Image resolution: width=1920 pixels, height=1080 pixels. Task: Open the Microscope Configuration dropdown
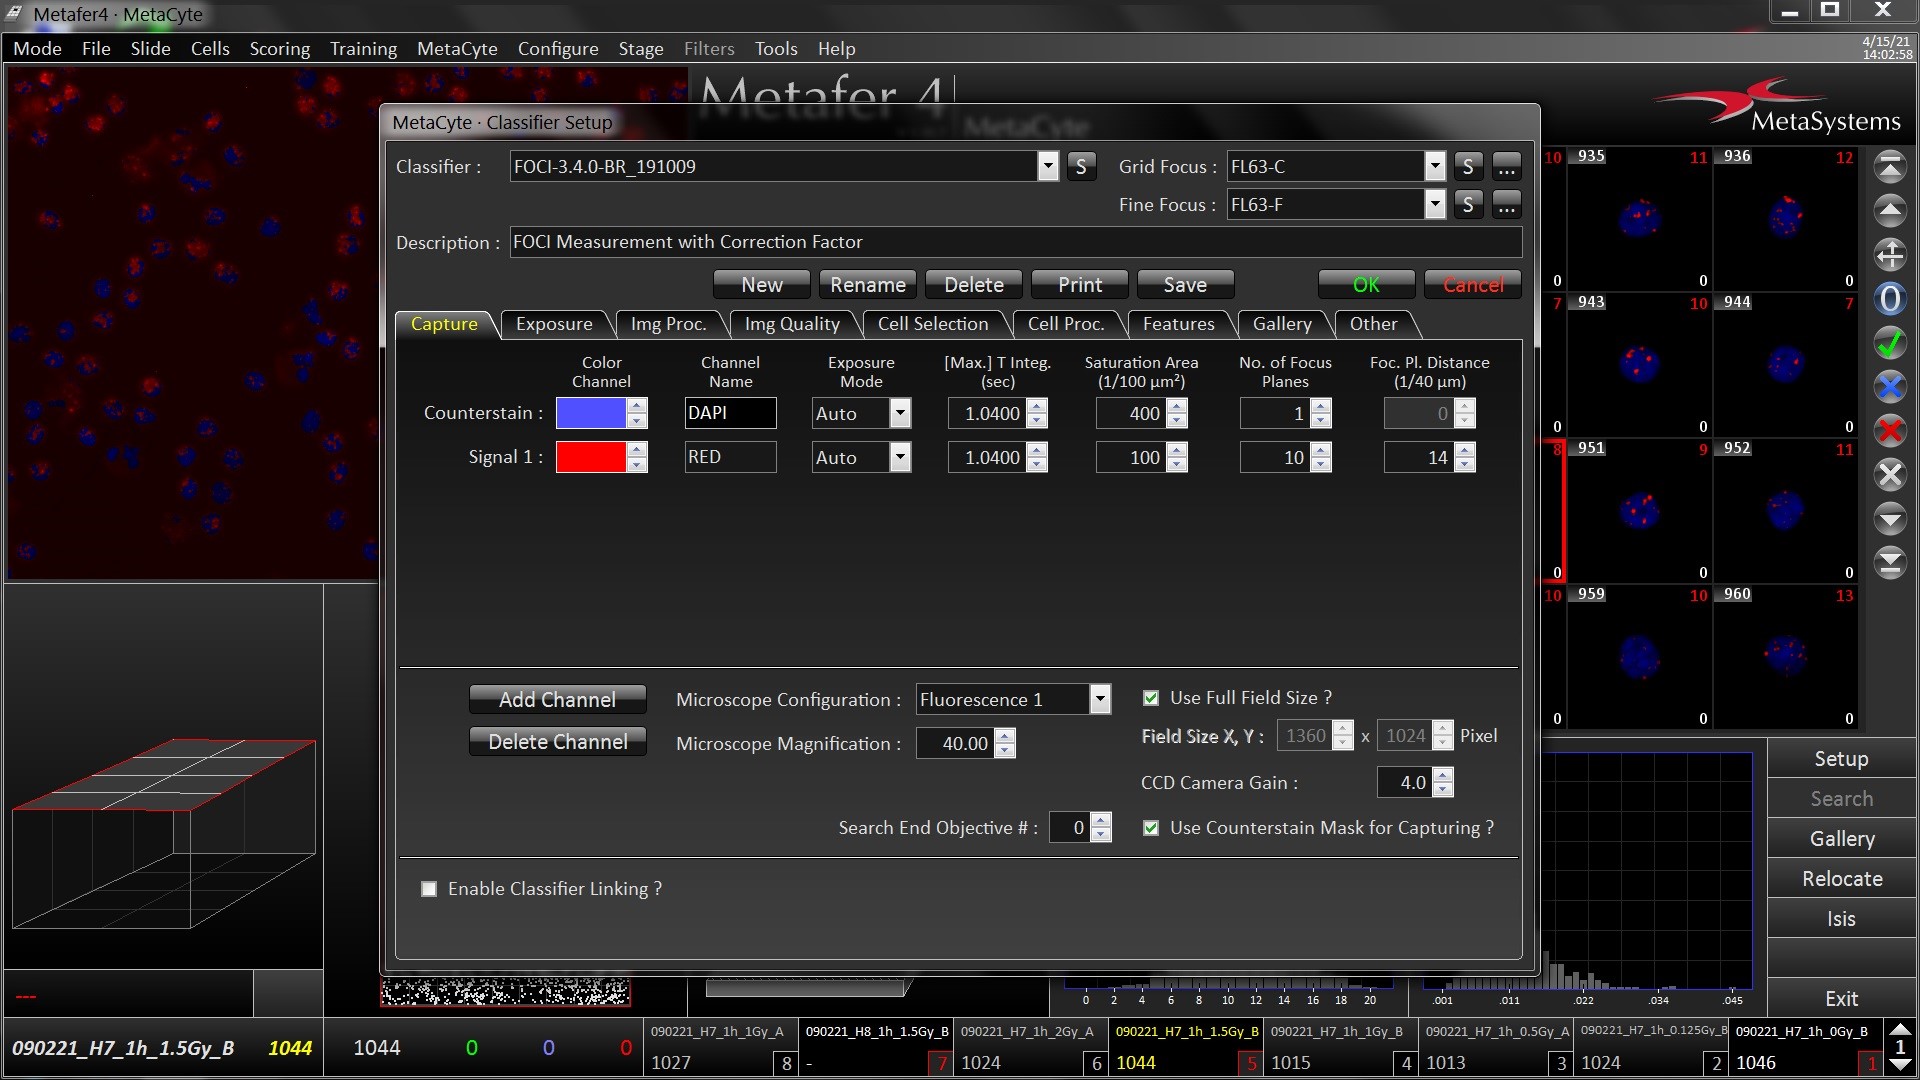coord(1099,699)
